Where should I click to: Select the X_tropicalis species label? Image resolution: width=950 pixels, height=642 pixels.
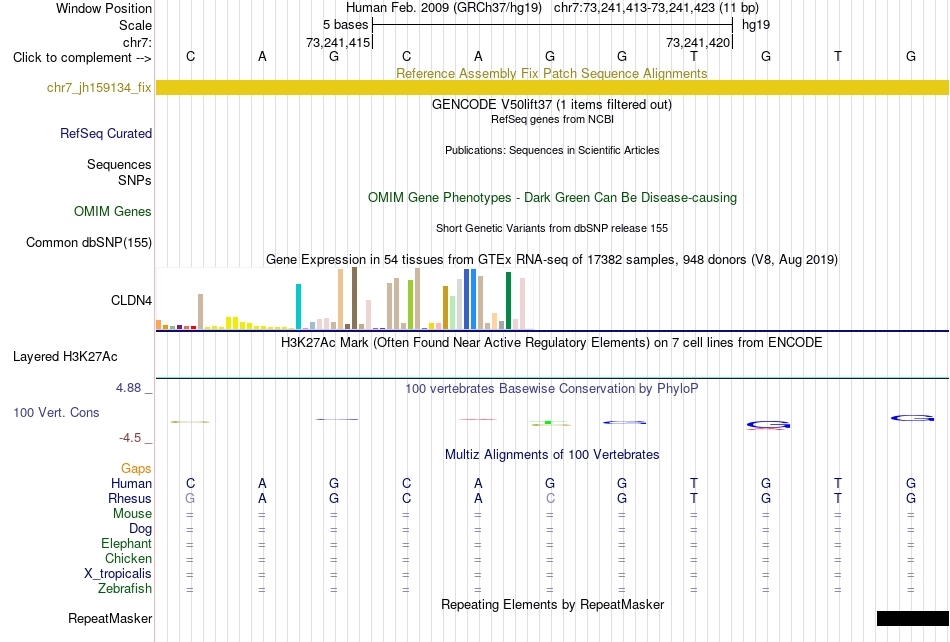(118, 574)
